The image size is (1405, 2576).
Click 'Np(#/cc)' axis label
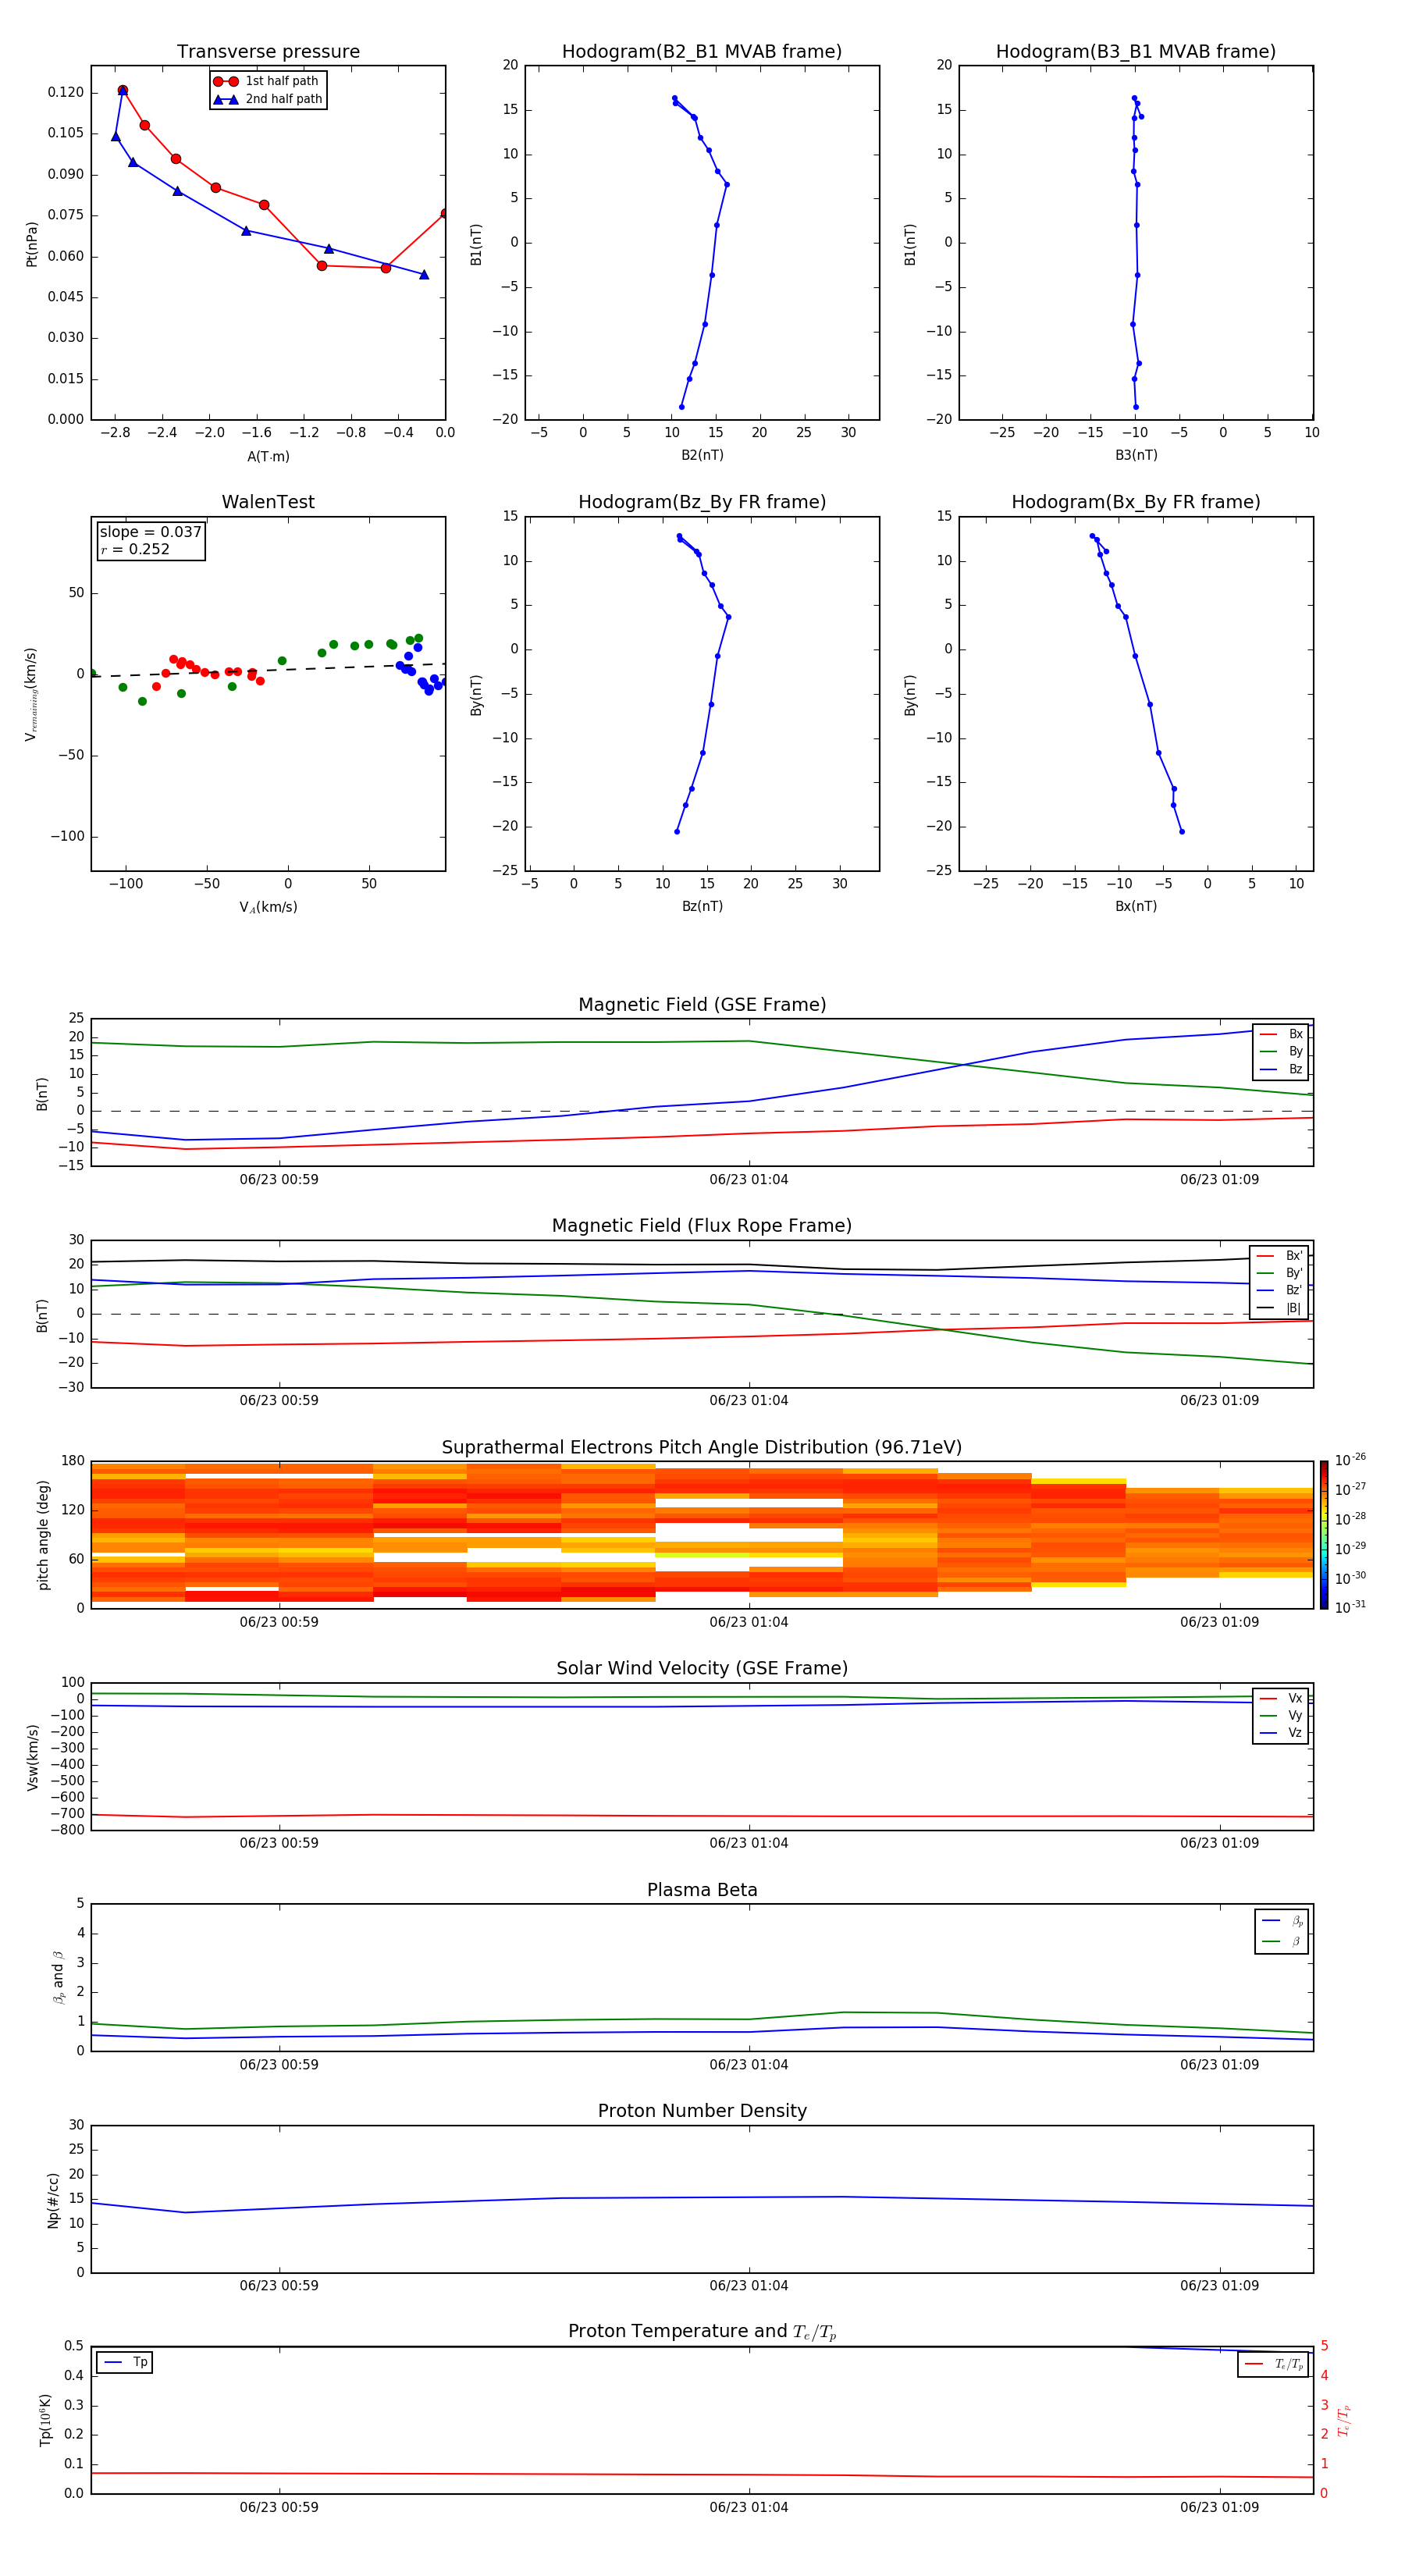[54, 2200]
